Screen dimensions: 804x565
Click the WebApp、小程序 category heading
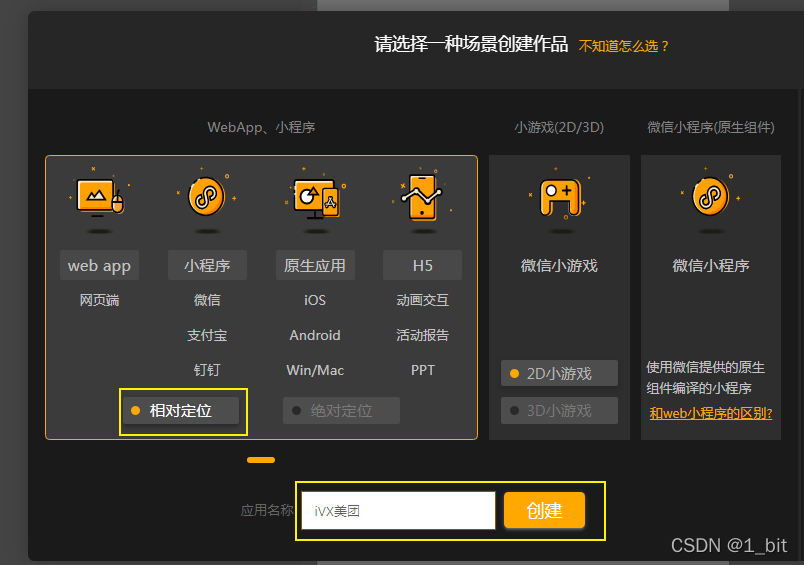(x=261, y=127)
